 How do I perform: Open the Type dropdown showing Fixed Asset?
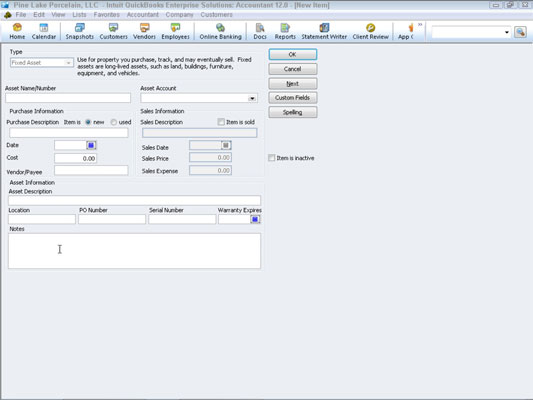click(42, 63)
